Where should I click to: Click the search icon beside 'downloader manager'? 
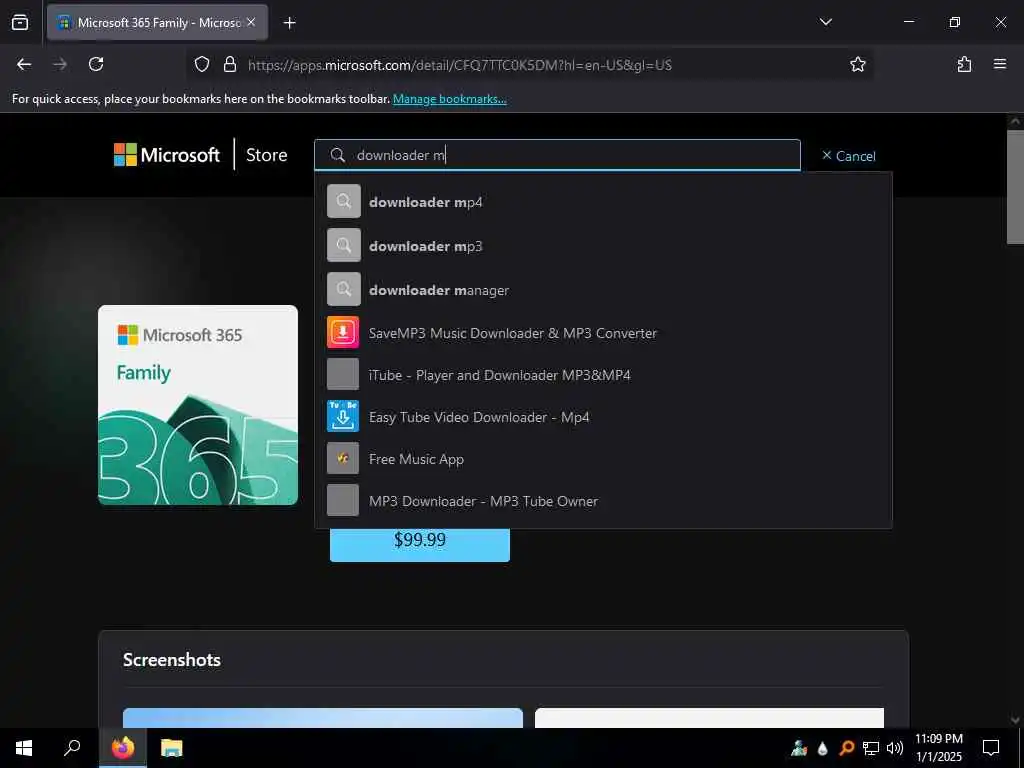click(x=344, y=289)
